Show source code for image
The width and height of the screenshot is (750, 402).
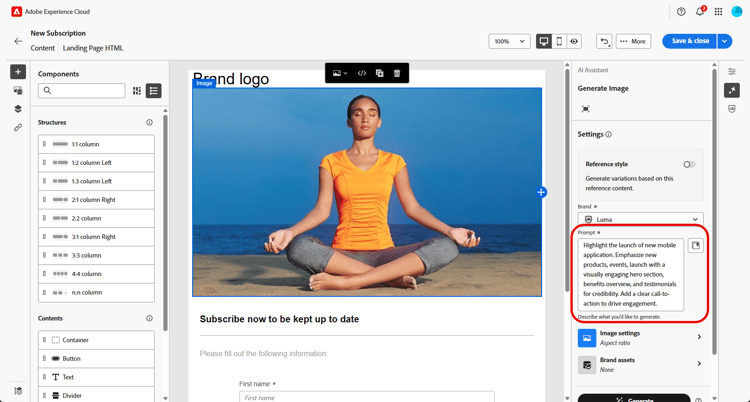(362, 73)
